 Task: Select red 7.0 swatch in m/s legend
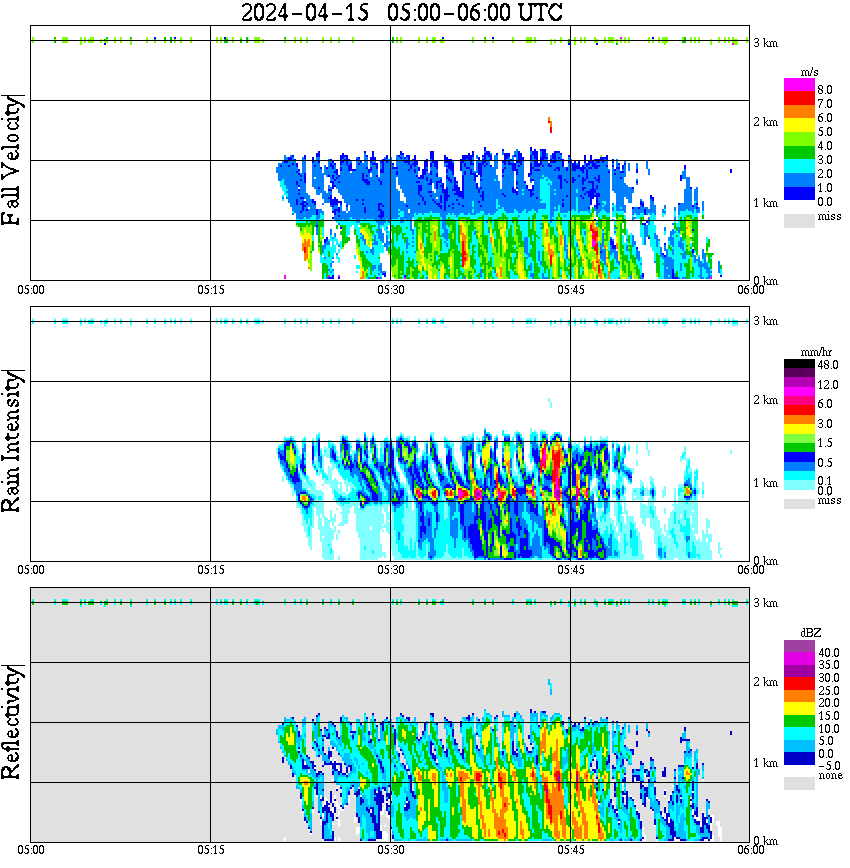click(x=799, y=98)
